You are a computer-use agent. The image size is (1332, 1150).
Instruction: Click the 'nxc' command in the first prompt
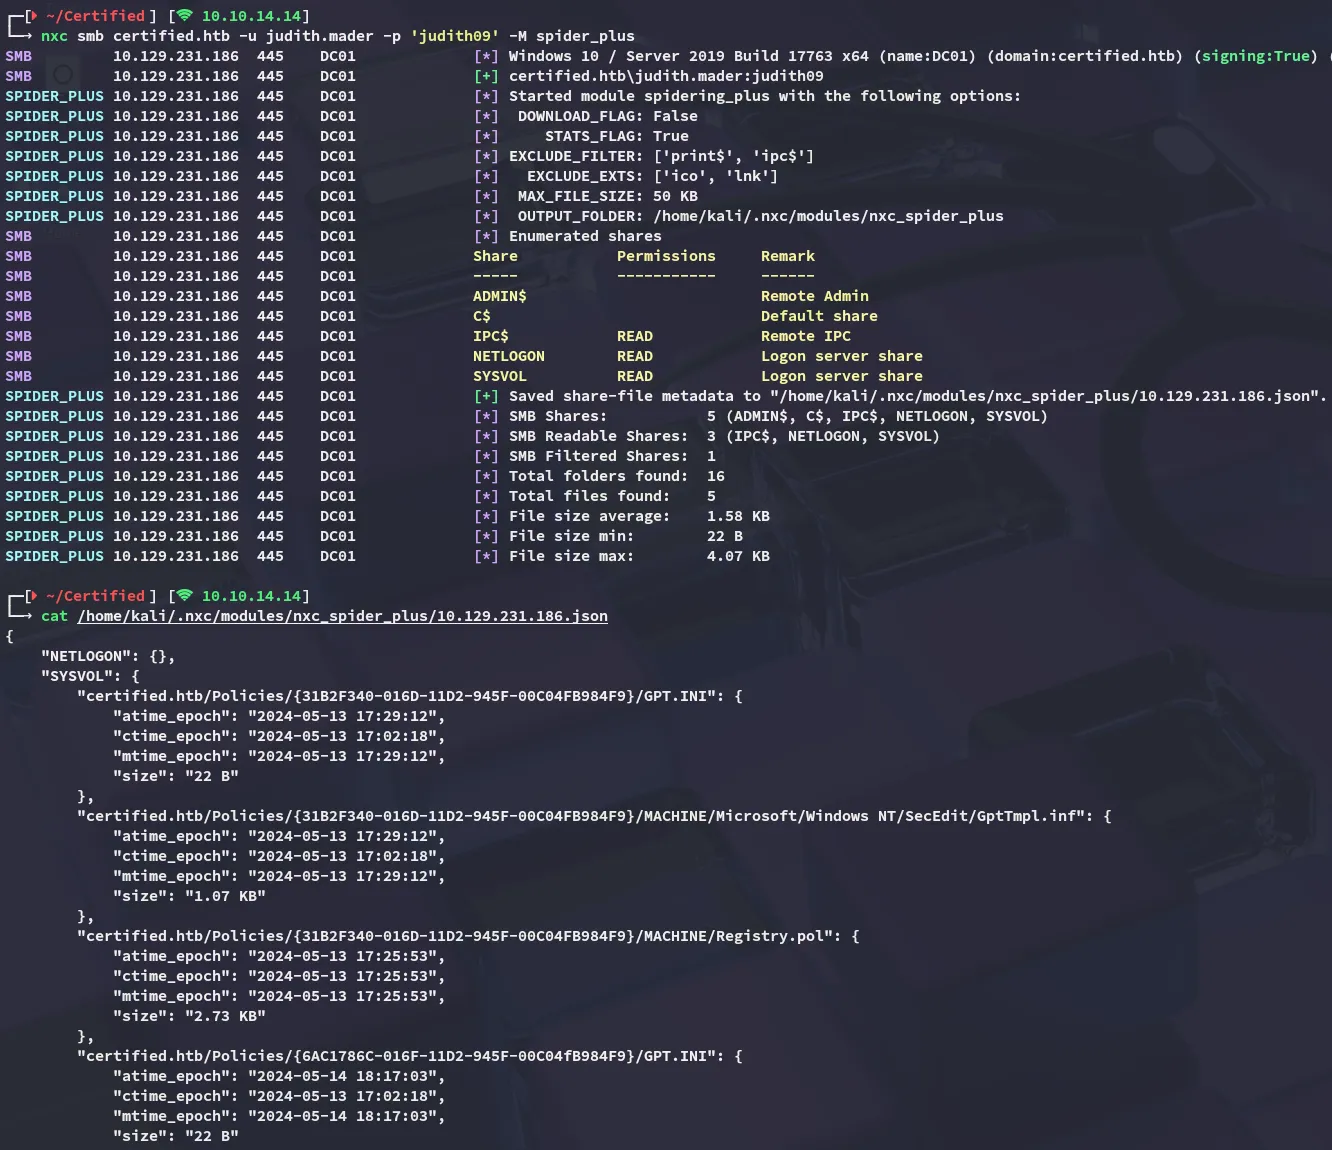54,36
